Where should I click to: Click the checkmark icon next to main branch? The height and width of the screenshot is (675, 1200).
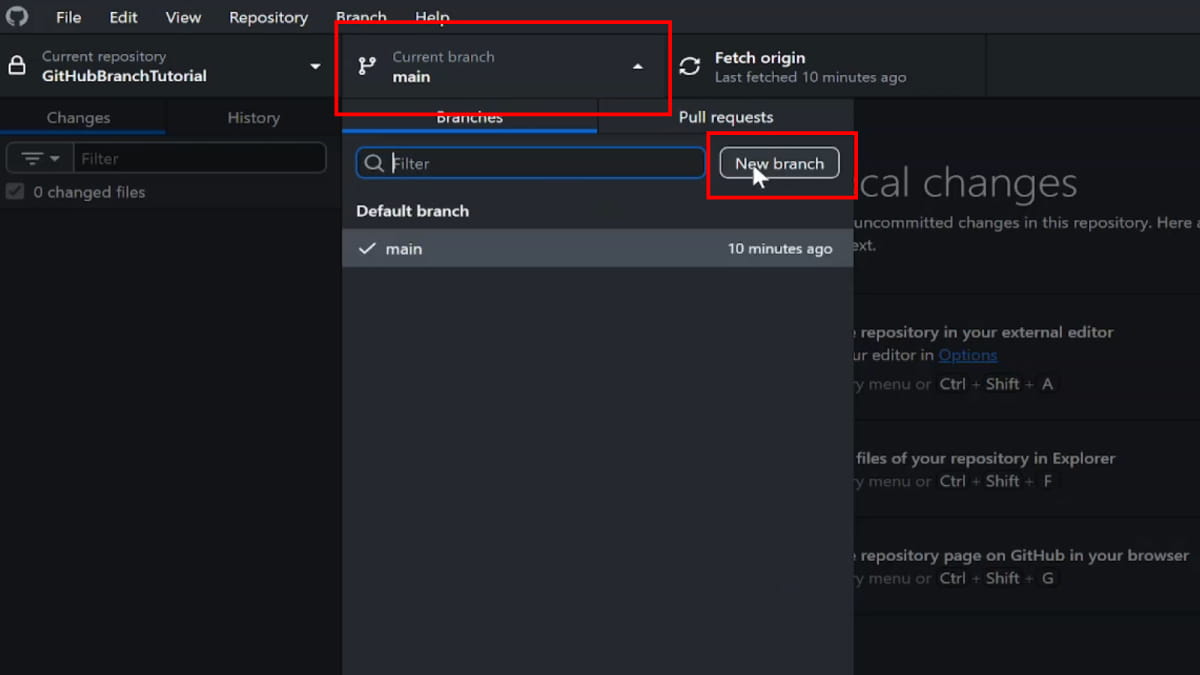click(367, 248)
